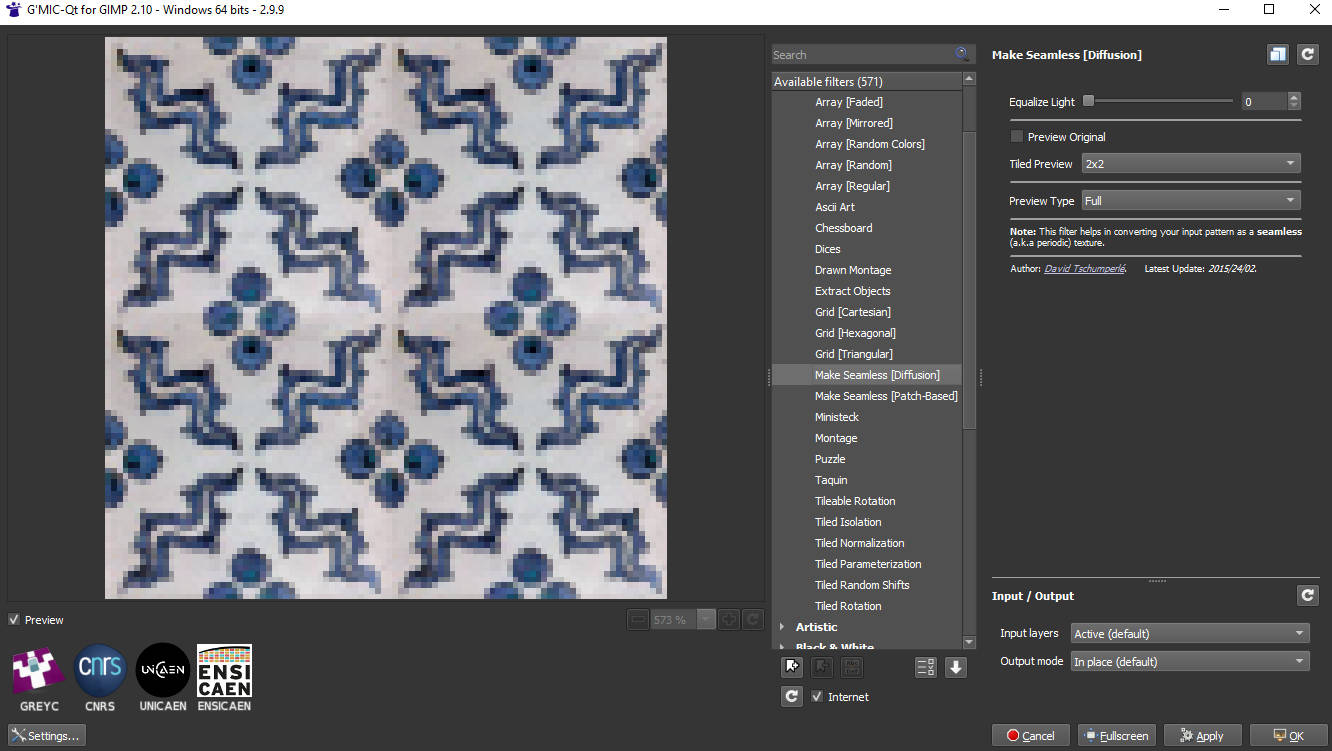This screenshot has height=751, width=1332.
Task: Uncheck the Internet checkbox
Action: tap(817, 697)
